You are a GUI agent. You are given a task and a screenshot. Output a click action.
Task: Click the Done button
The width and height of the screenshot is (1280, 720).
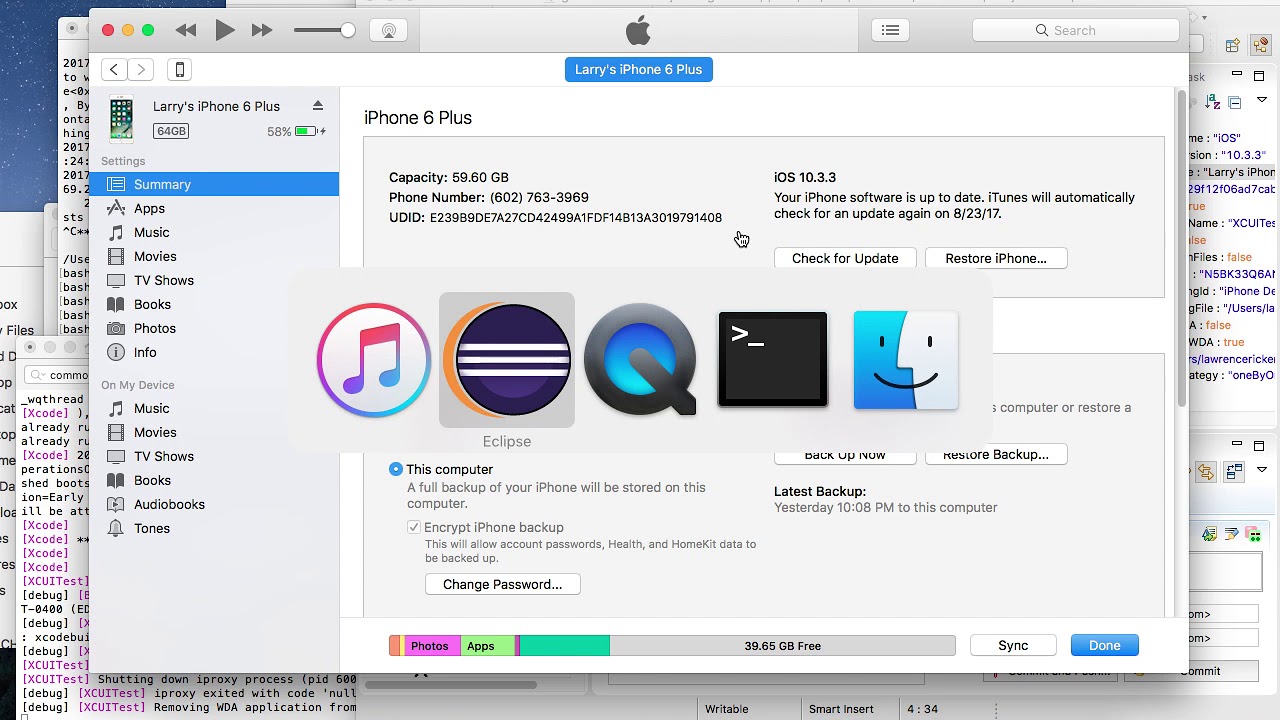(1105, 645)
